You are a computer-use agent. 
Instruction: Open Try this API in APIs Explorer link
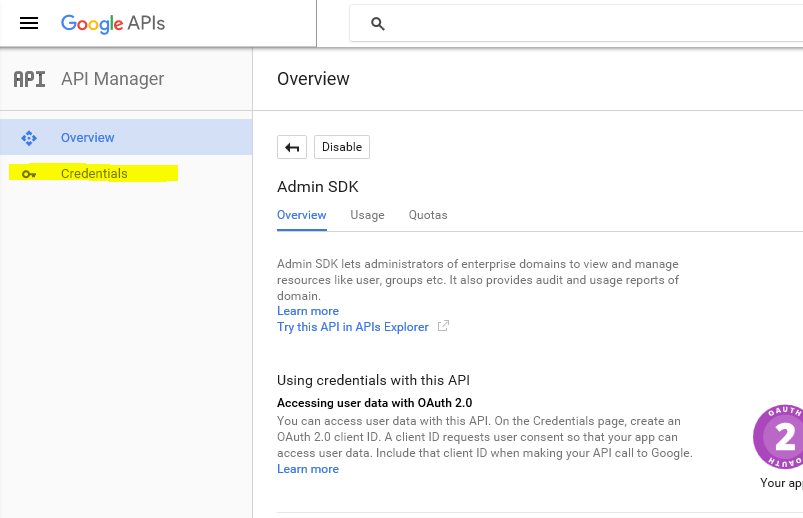click(x=353, y=327)
